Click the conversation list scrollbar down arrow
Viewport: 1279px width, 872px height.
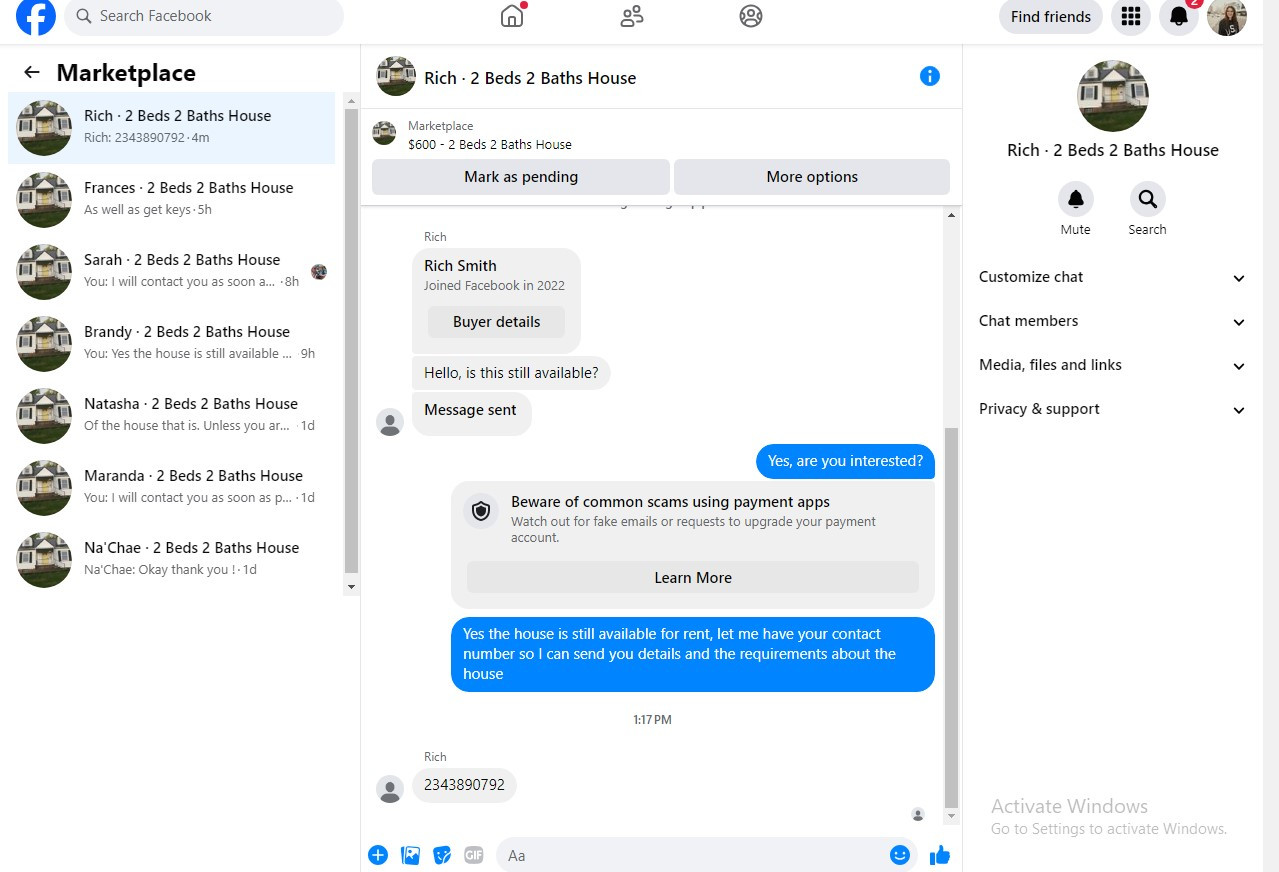[x=351, y=587]
